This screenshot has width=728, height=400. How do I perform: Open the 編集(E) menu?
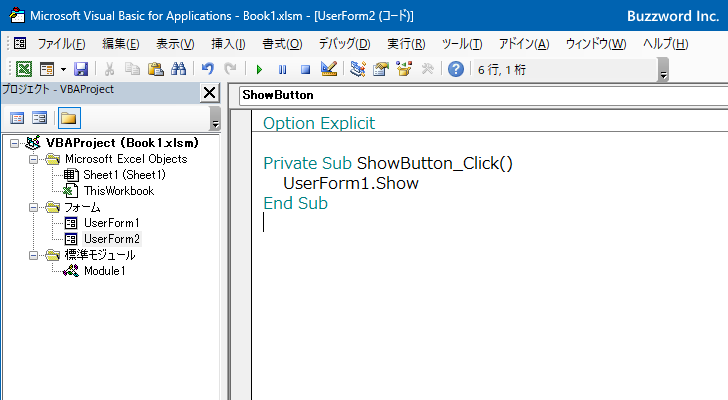(121, 44)
